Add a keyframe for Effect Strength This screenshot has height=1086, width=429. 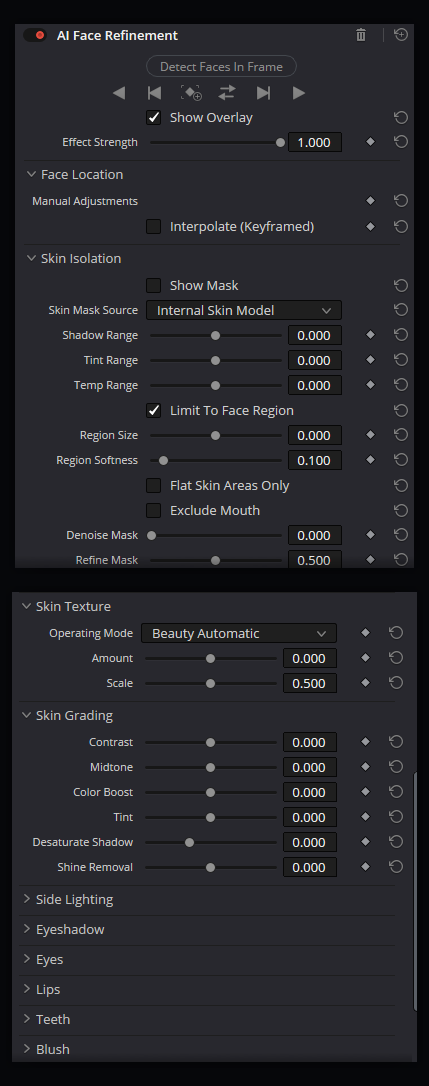(370, 142)
